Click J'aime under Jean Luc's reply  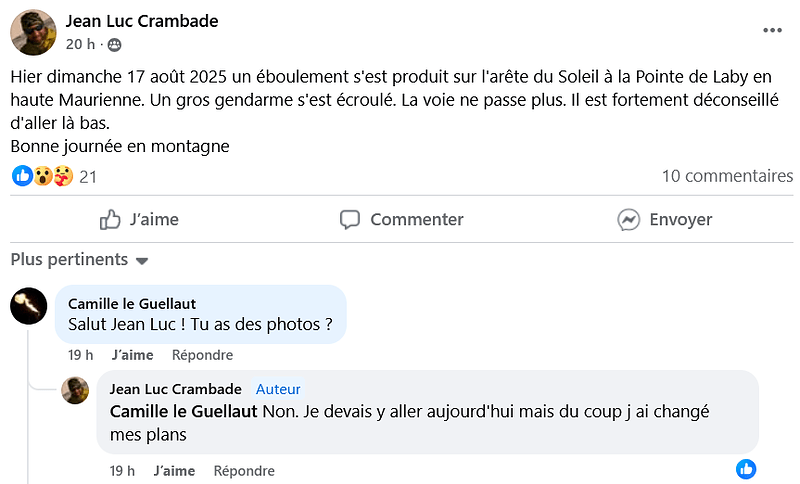coord(174,471)
